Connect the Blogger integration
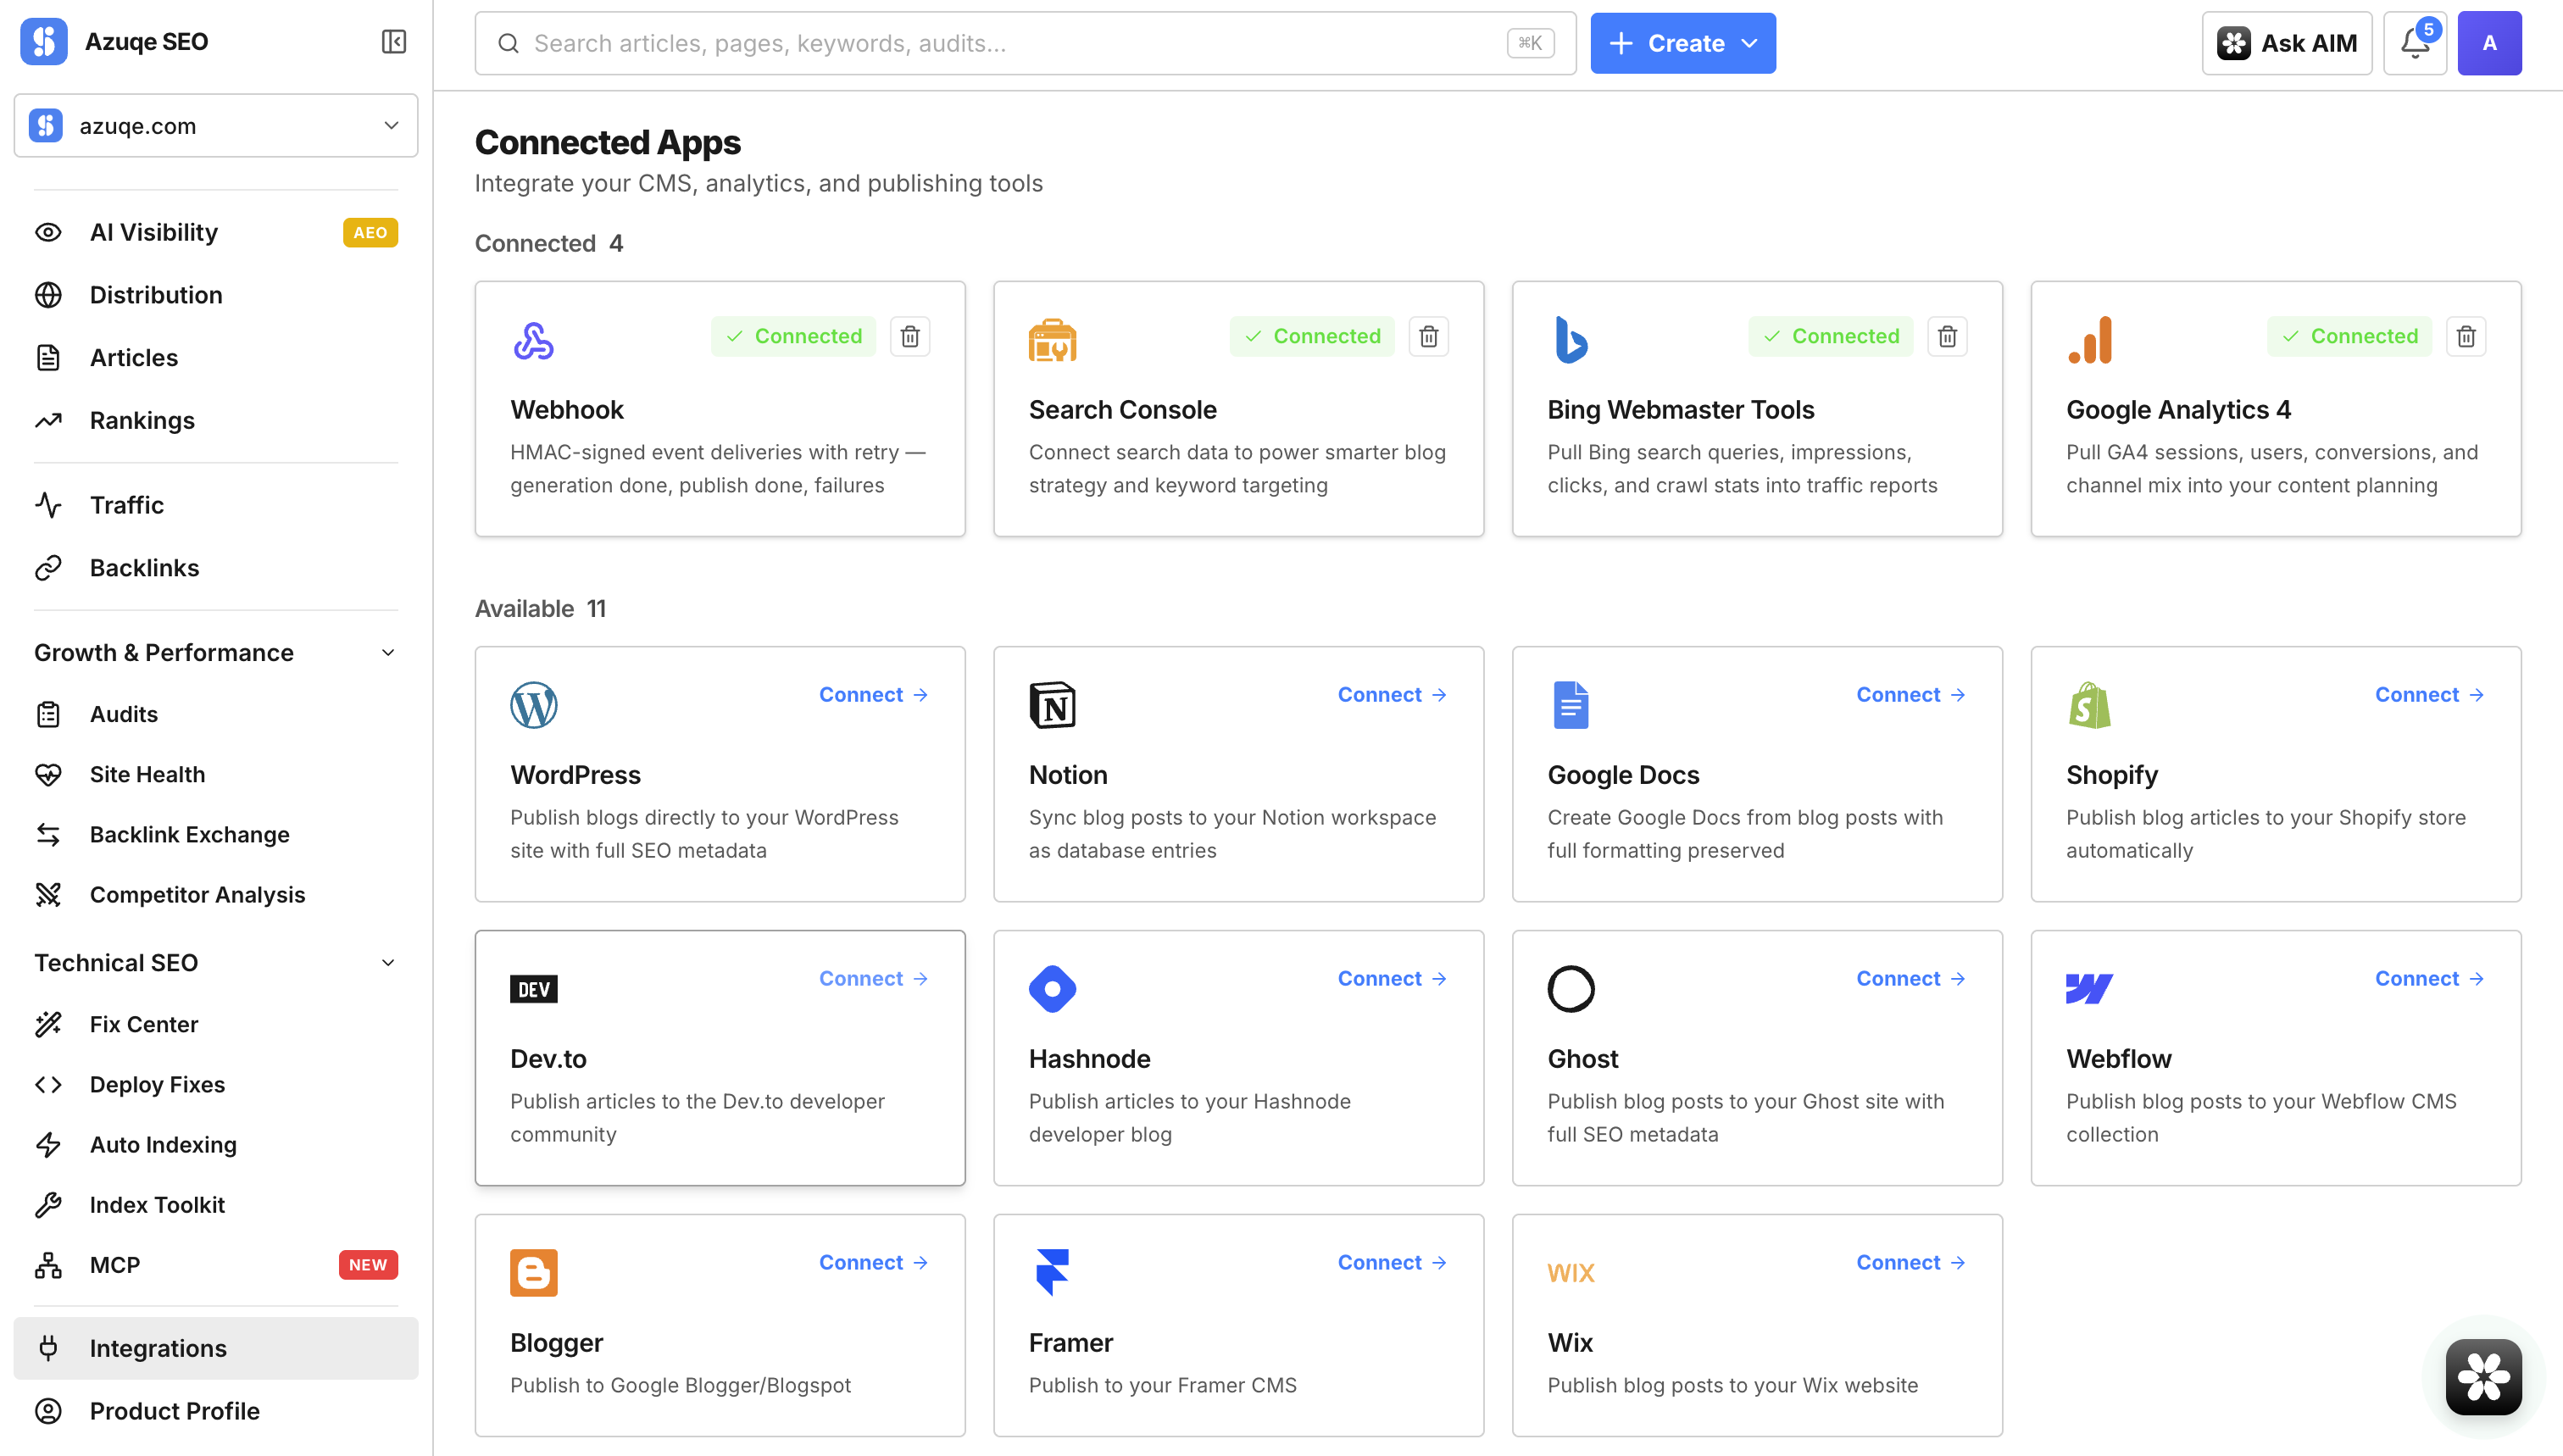The width and height of the screenshot is (2563, 1456). 873,1263
